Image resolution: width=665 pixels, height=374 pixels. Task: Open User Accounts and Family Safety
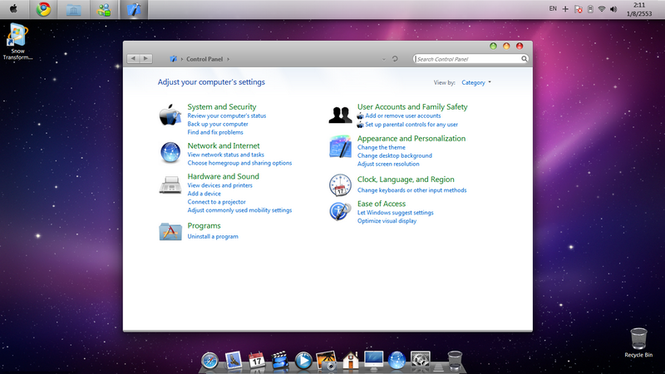pos(412,107)
